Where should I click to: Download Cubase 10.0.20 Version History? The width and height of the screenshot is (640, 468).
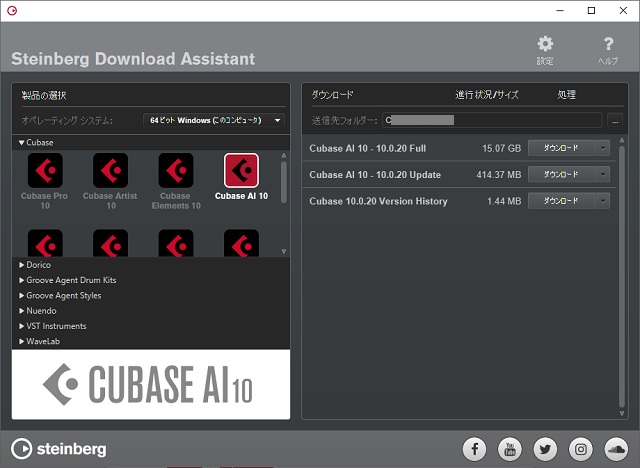click(561, 201)
